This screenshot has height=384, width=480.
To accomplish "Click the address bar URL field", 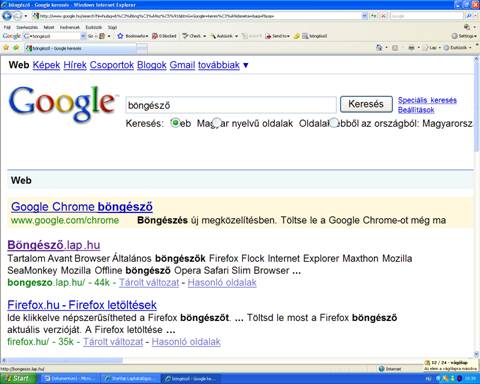I will pos(197,16).
